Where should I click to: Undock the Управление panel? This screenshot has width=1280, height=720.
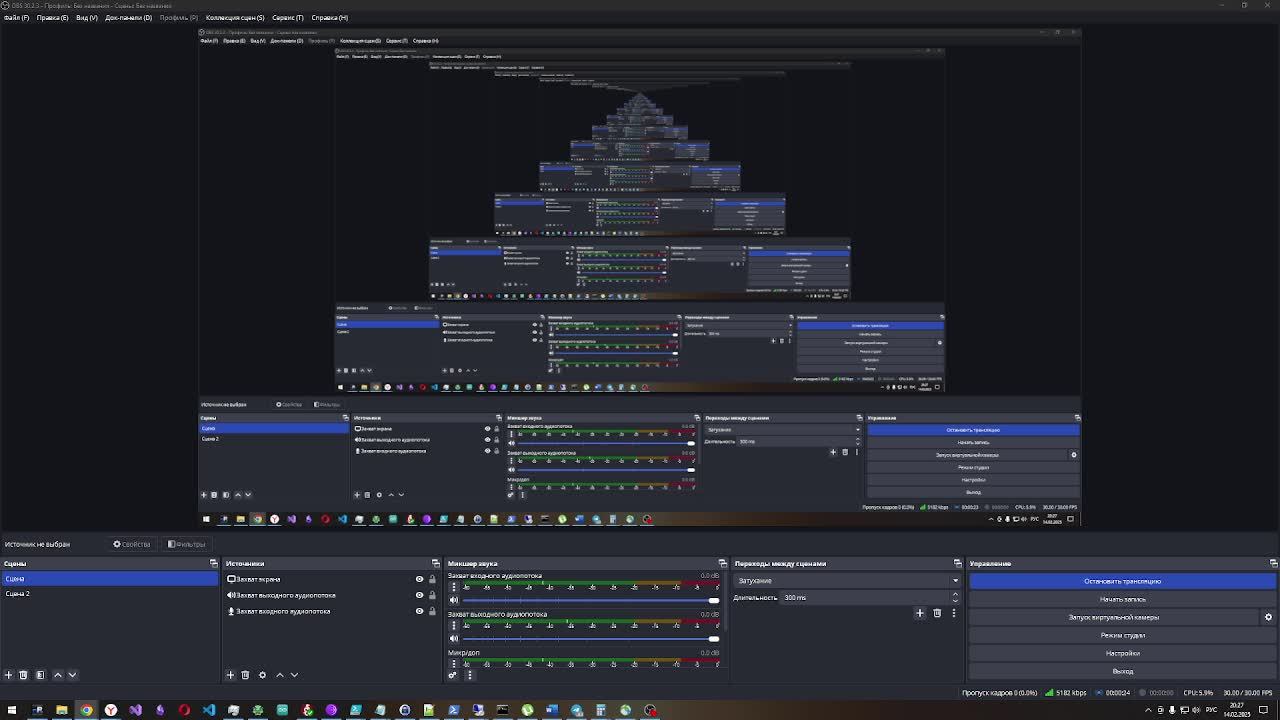pos(1273,563)
